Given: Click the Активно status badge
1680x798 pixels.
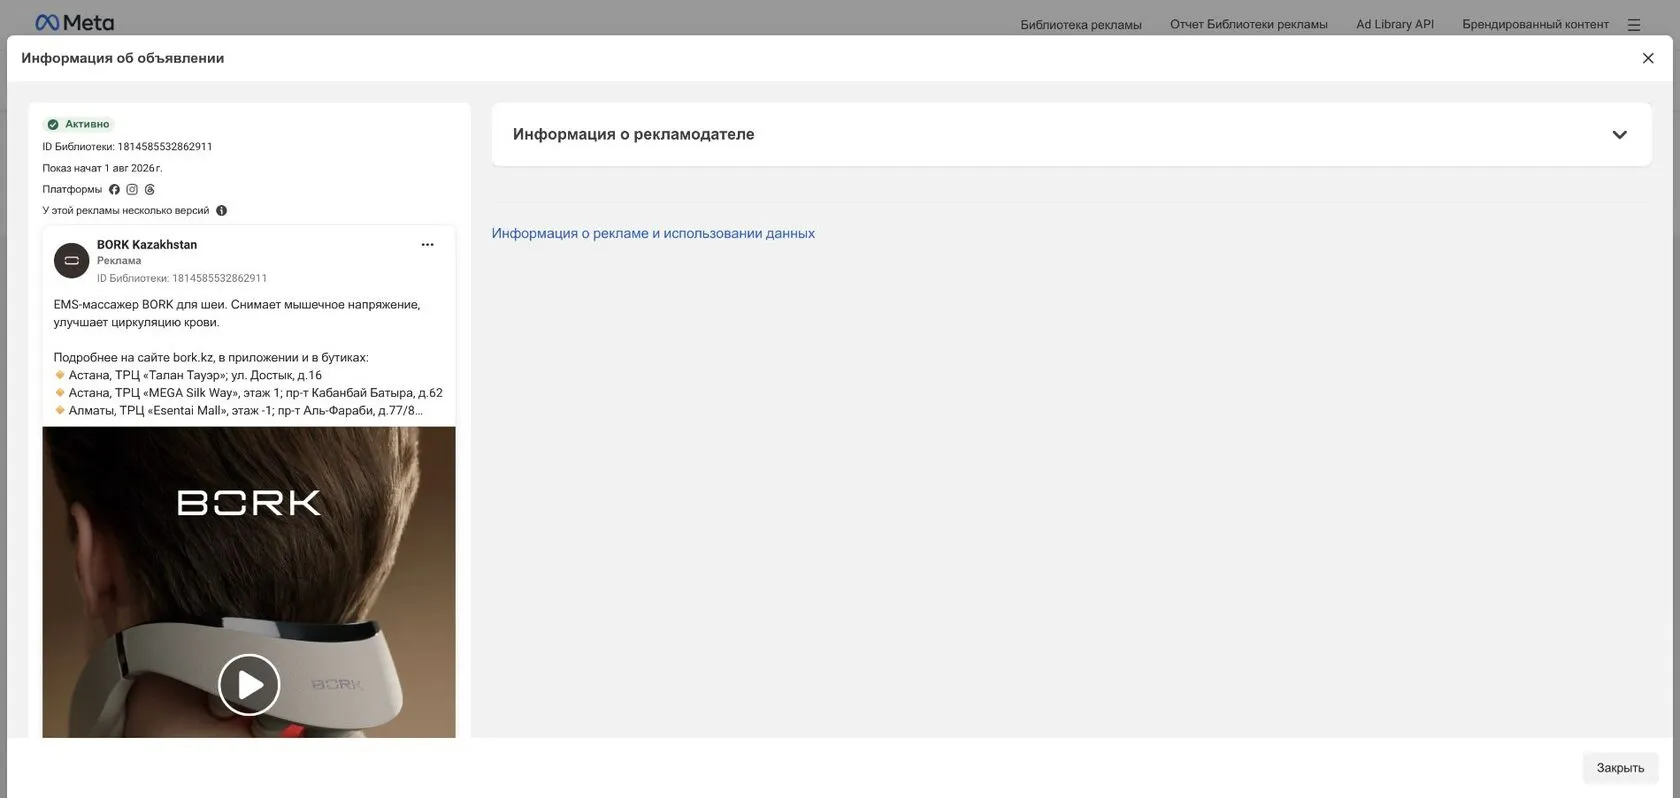Looking at the screenshot, I should pos(79,124).
